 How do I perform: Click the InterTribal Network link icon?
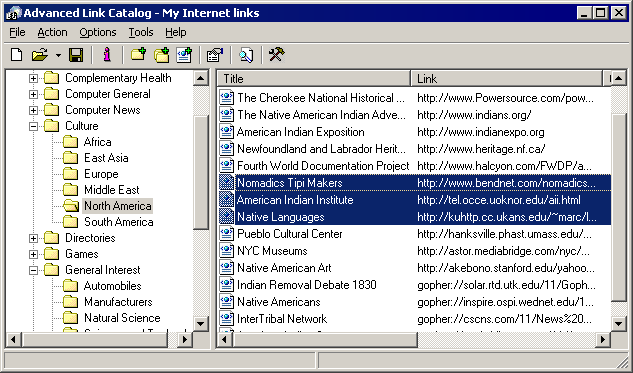coord(226,319)
